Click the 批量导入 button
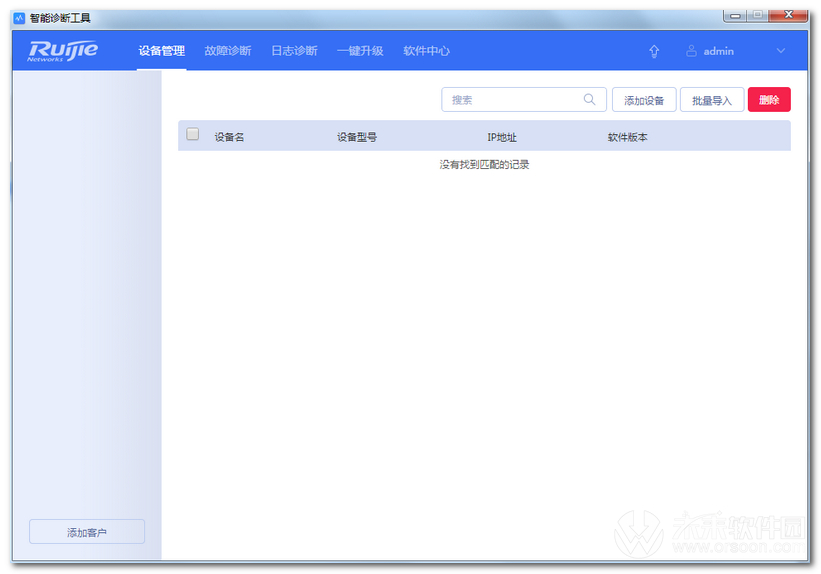The width and height of the screenshot is (821, 574). click(712, 100)
